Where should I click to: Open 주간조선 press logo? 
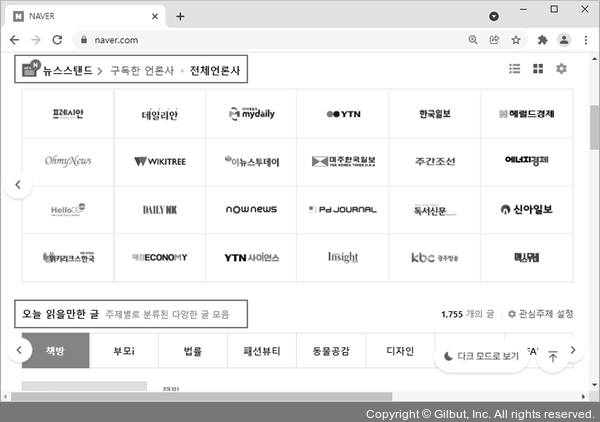pyautogui.click(x=435, y=161)
